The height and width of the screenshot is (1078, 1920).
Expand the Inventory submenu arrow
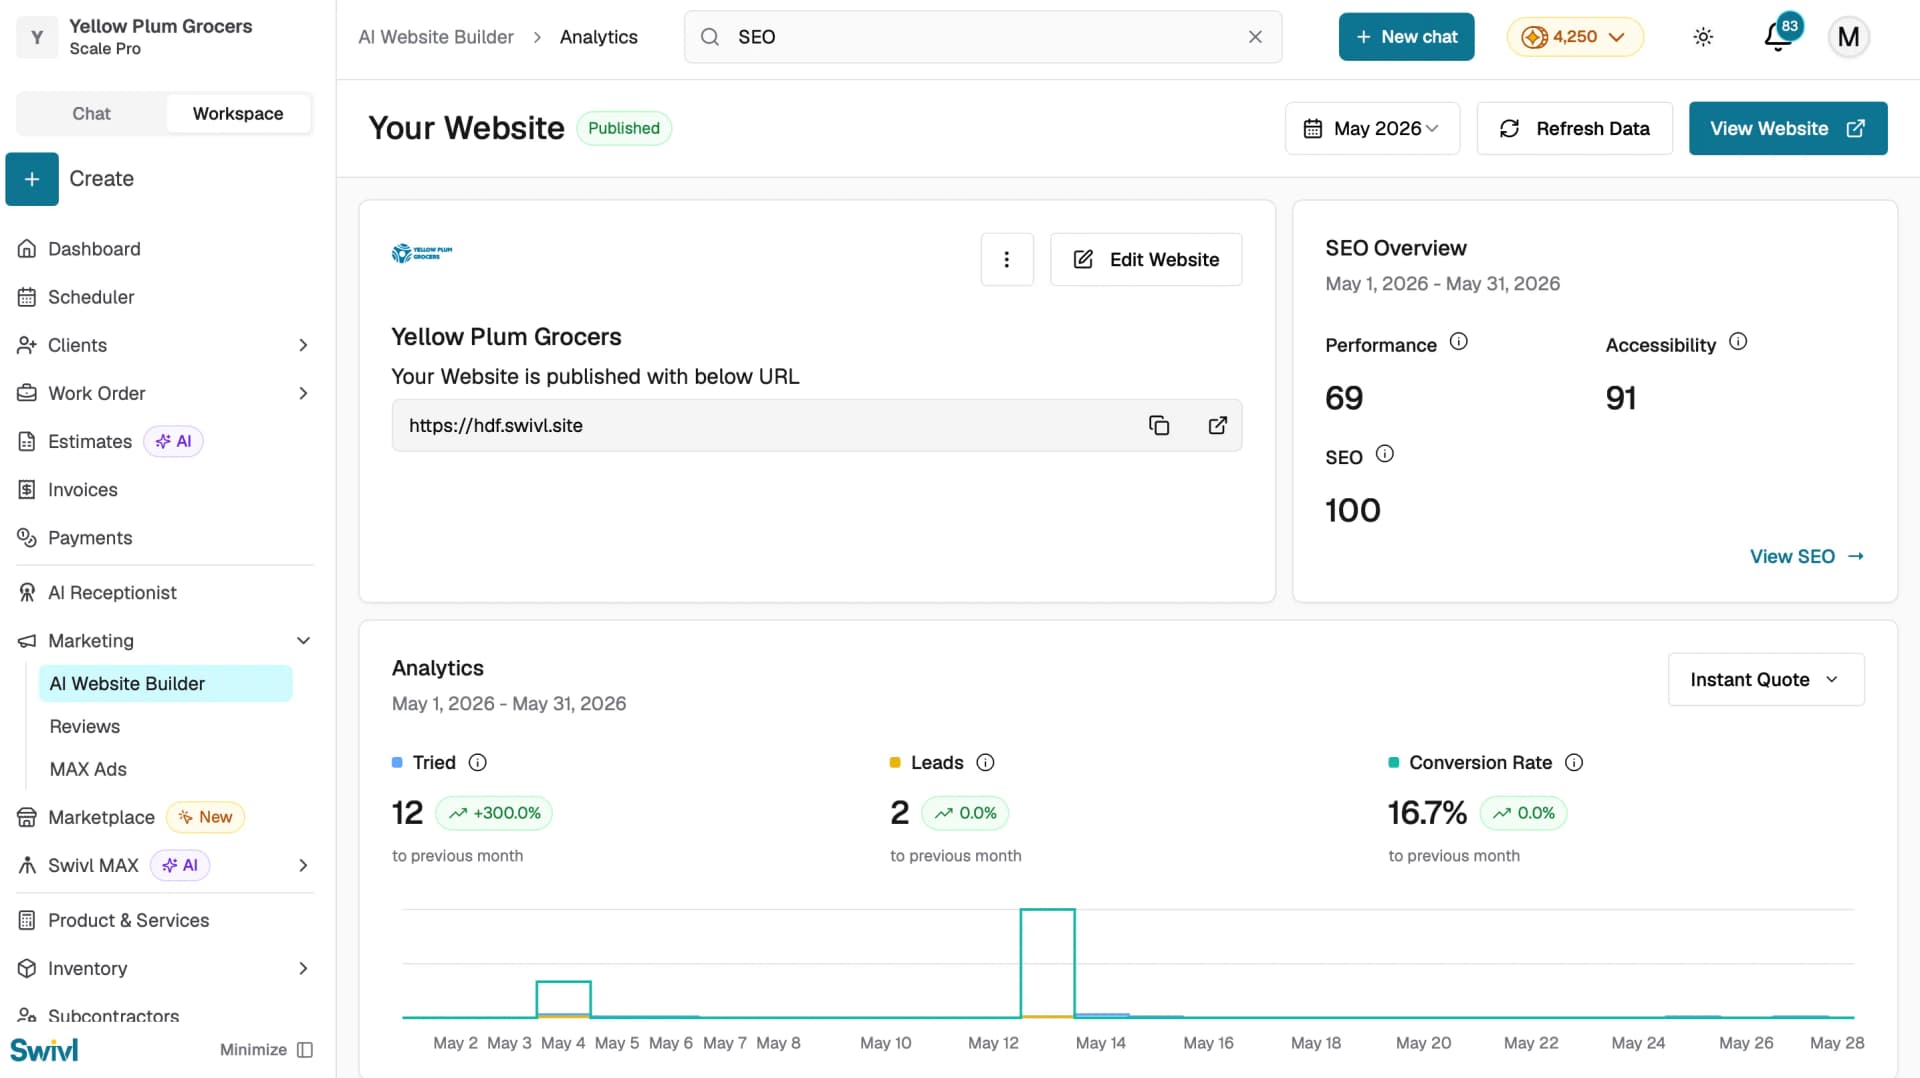303,969
